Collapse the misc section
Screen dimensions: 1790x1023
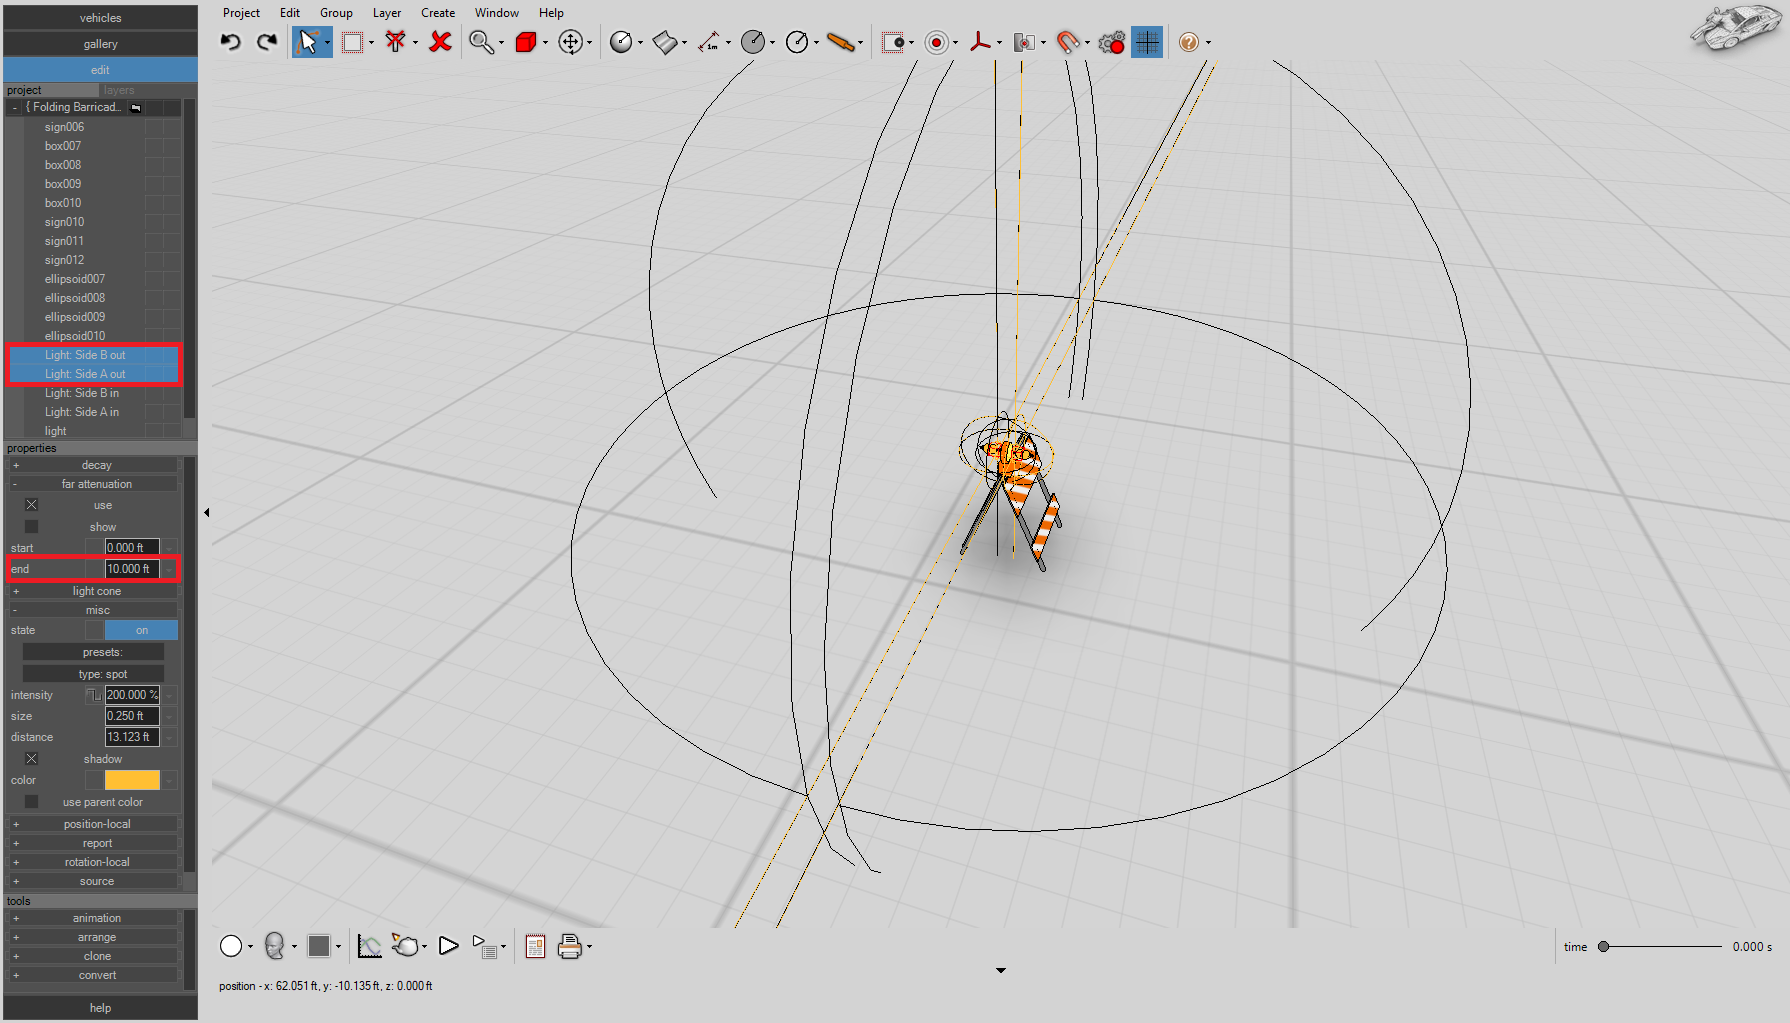tap(16, 610)
